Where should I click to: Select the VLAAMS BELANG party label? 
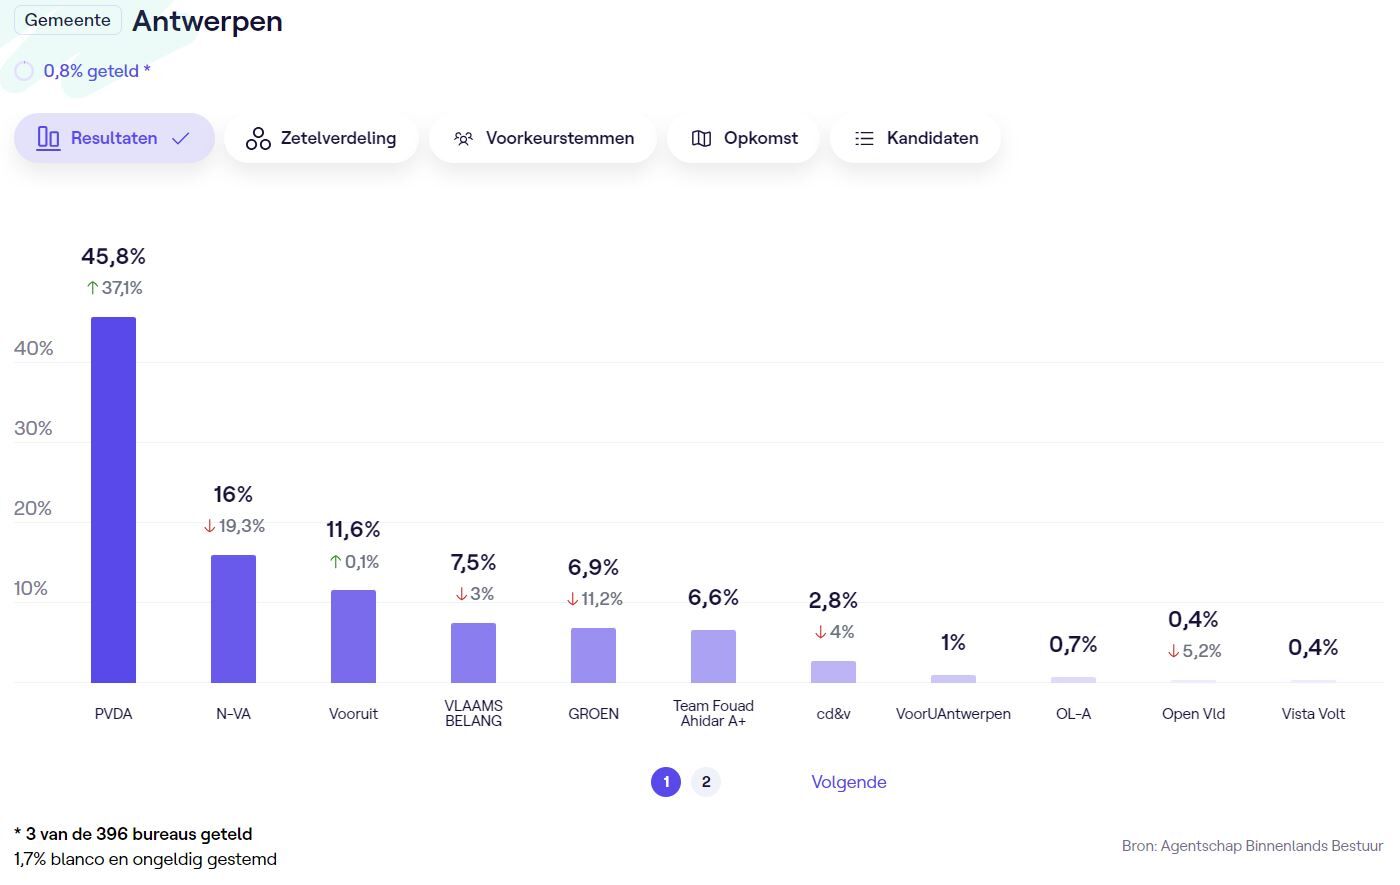pos(473,713)
